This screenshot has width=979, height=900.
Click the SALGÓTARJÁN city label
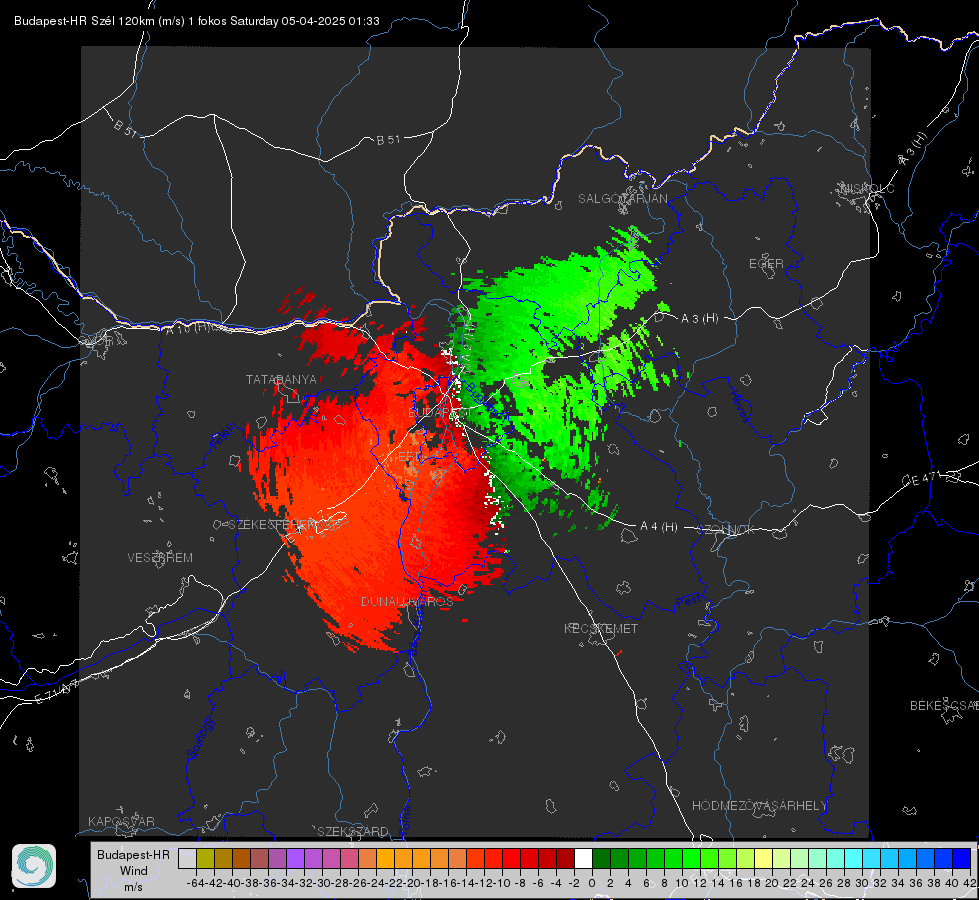click(622, 199)
